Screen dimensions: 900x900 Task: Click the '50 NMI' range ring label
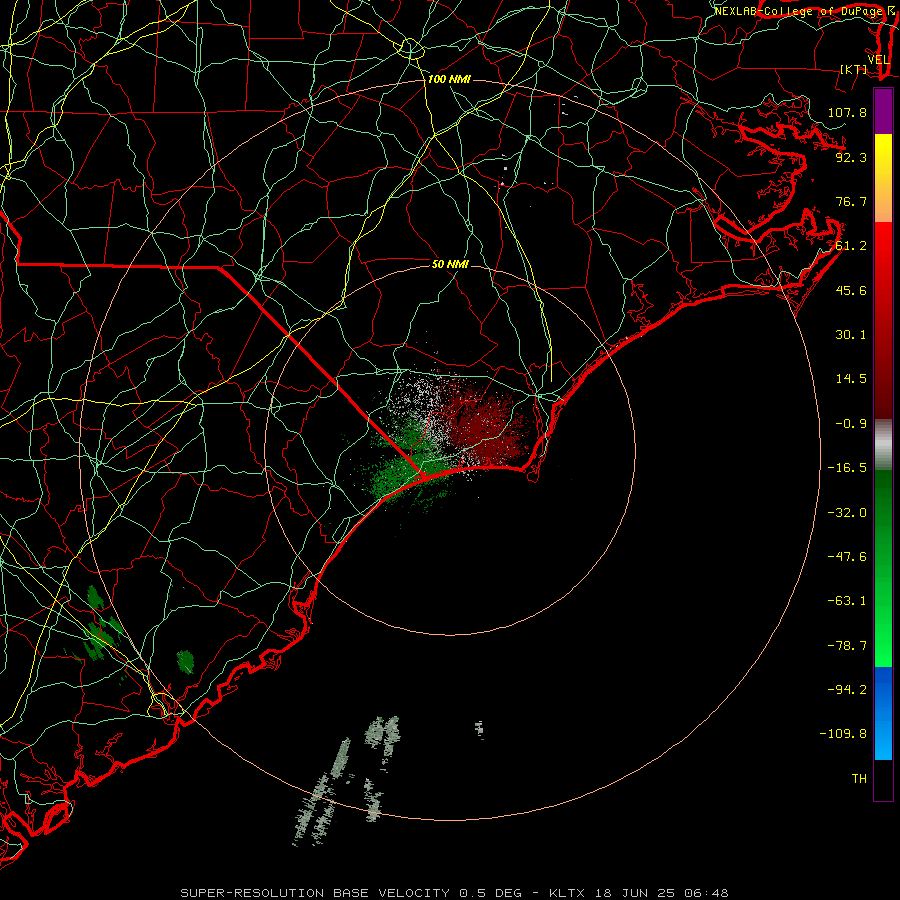tap(450, 264)
